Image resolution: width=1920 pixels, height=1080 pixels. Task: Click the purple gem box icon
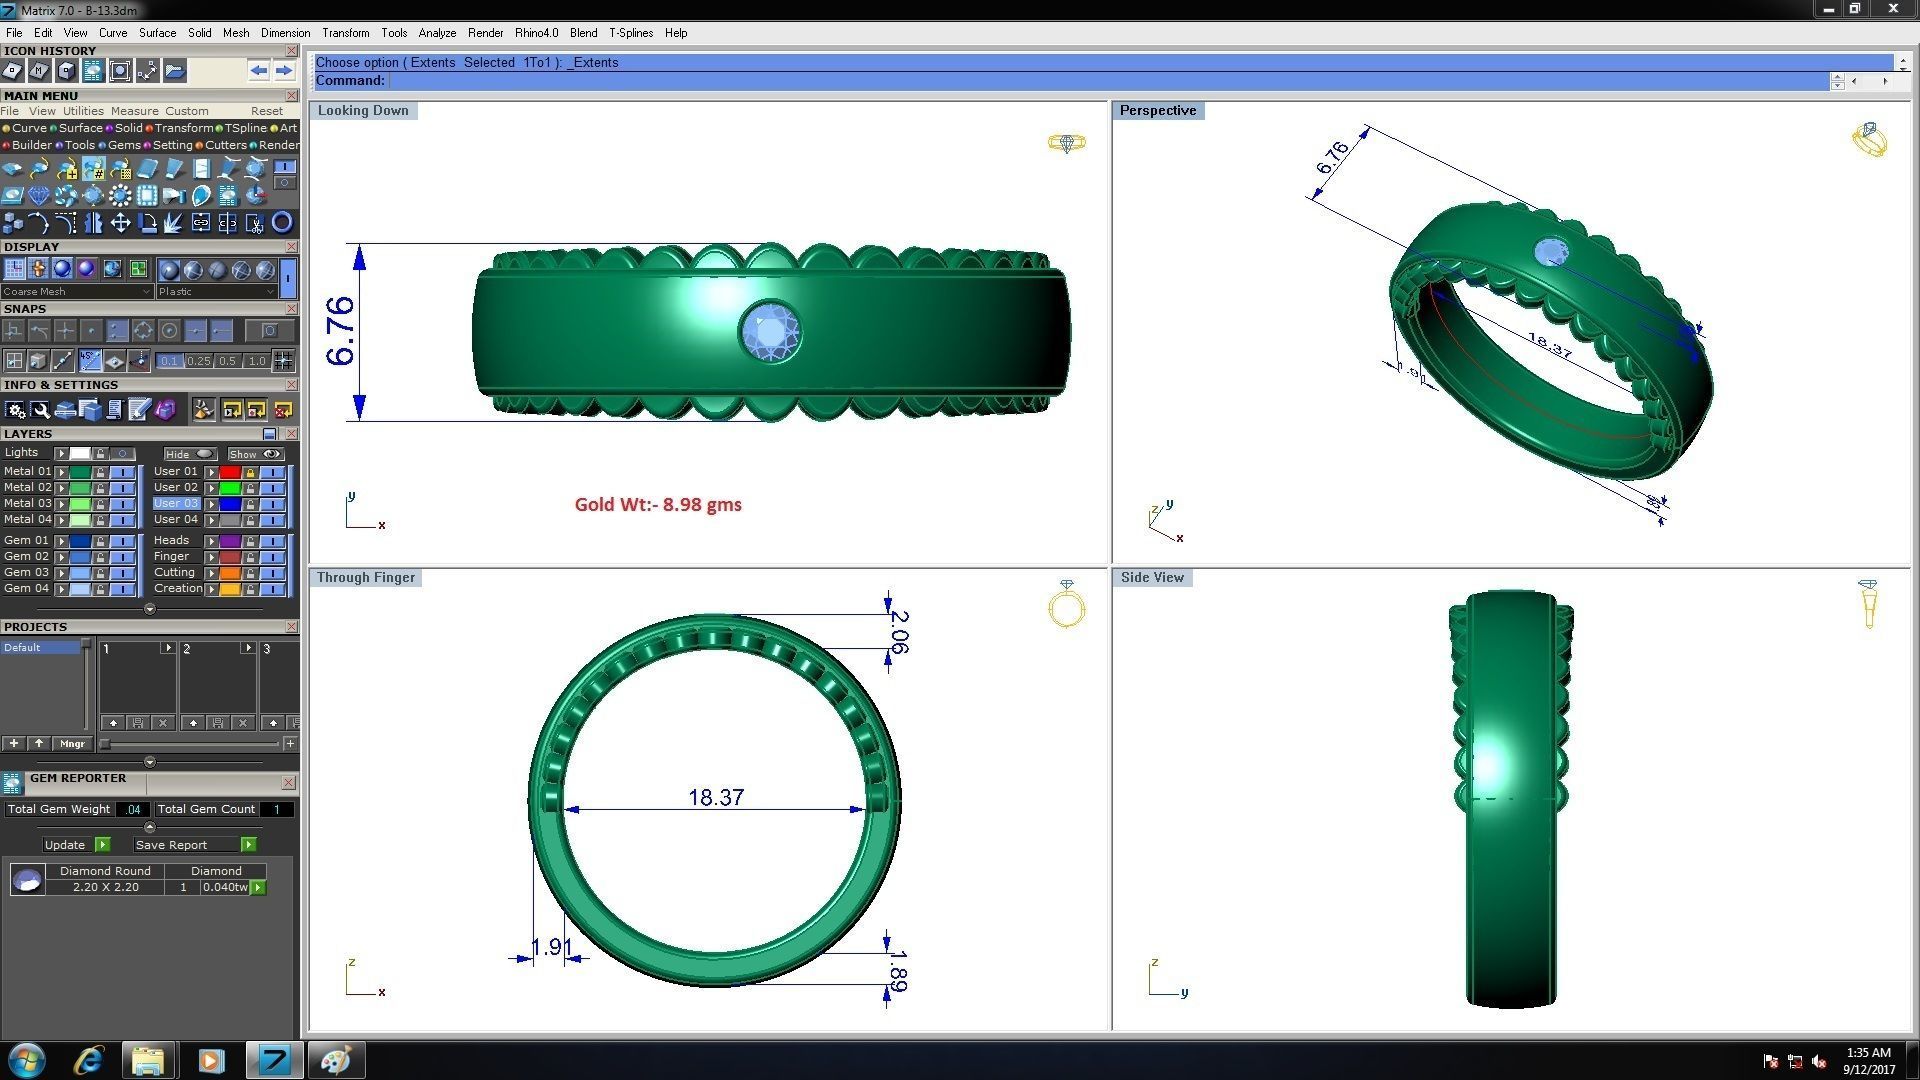pyautogui.click(x=165, y=409)
